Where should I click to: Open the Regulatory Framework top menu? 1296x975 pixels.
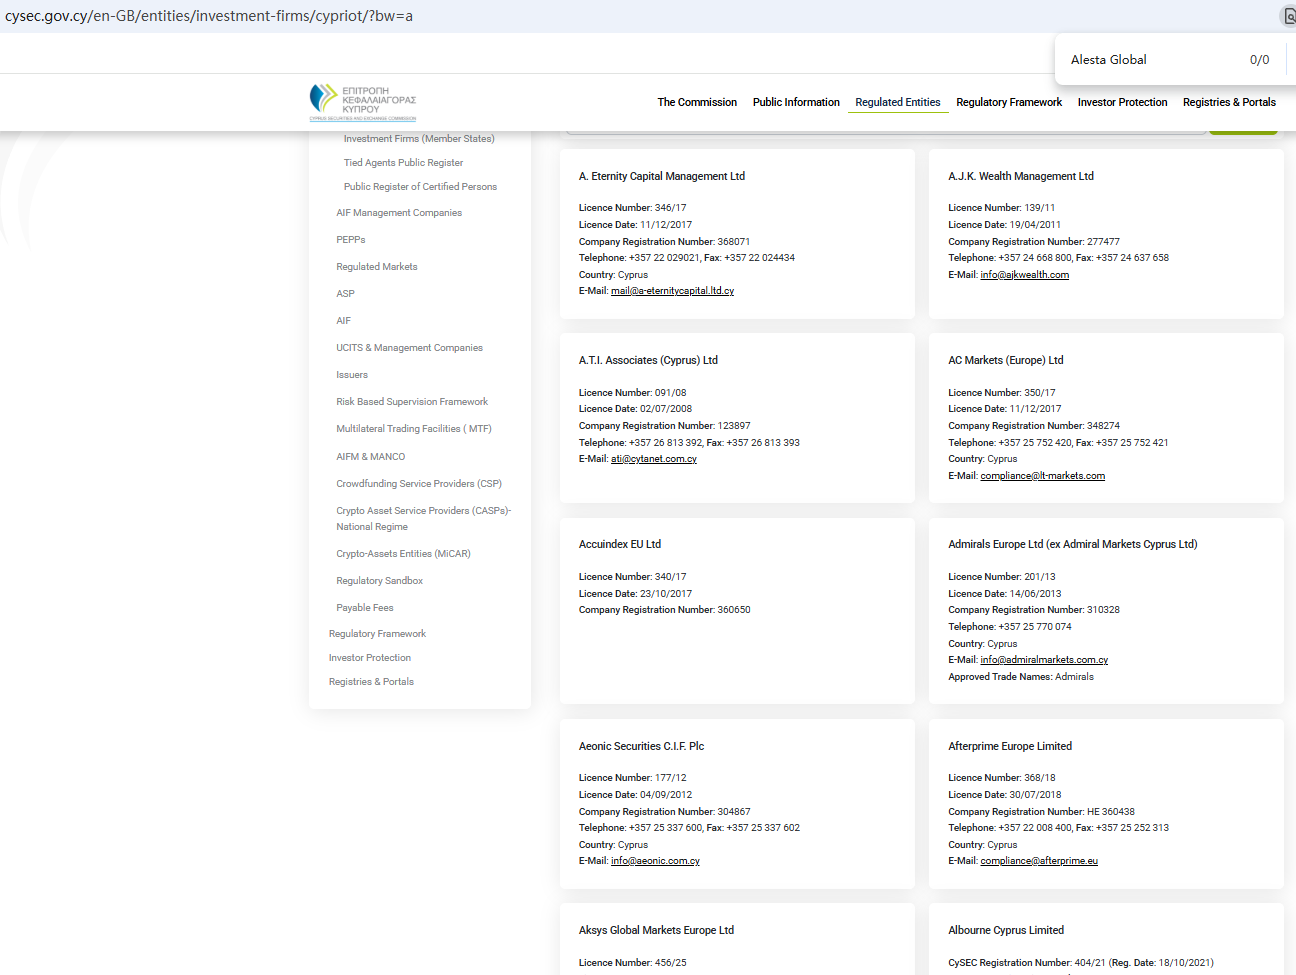tap(1009, 102)
